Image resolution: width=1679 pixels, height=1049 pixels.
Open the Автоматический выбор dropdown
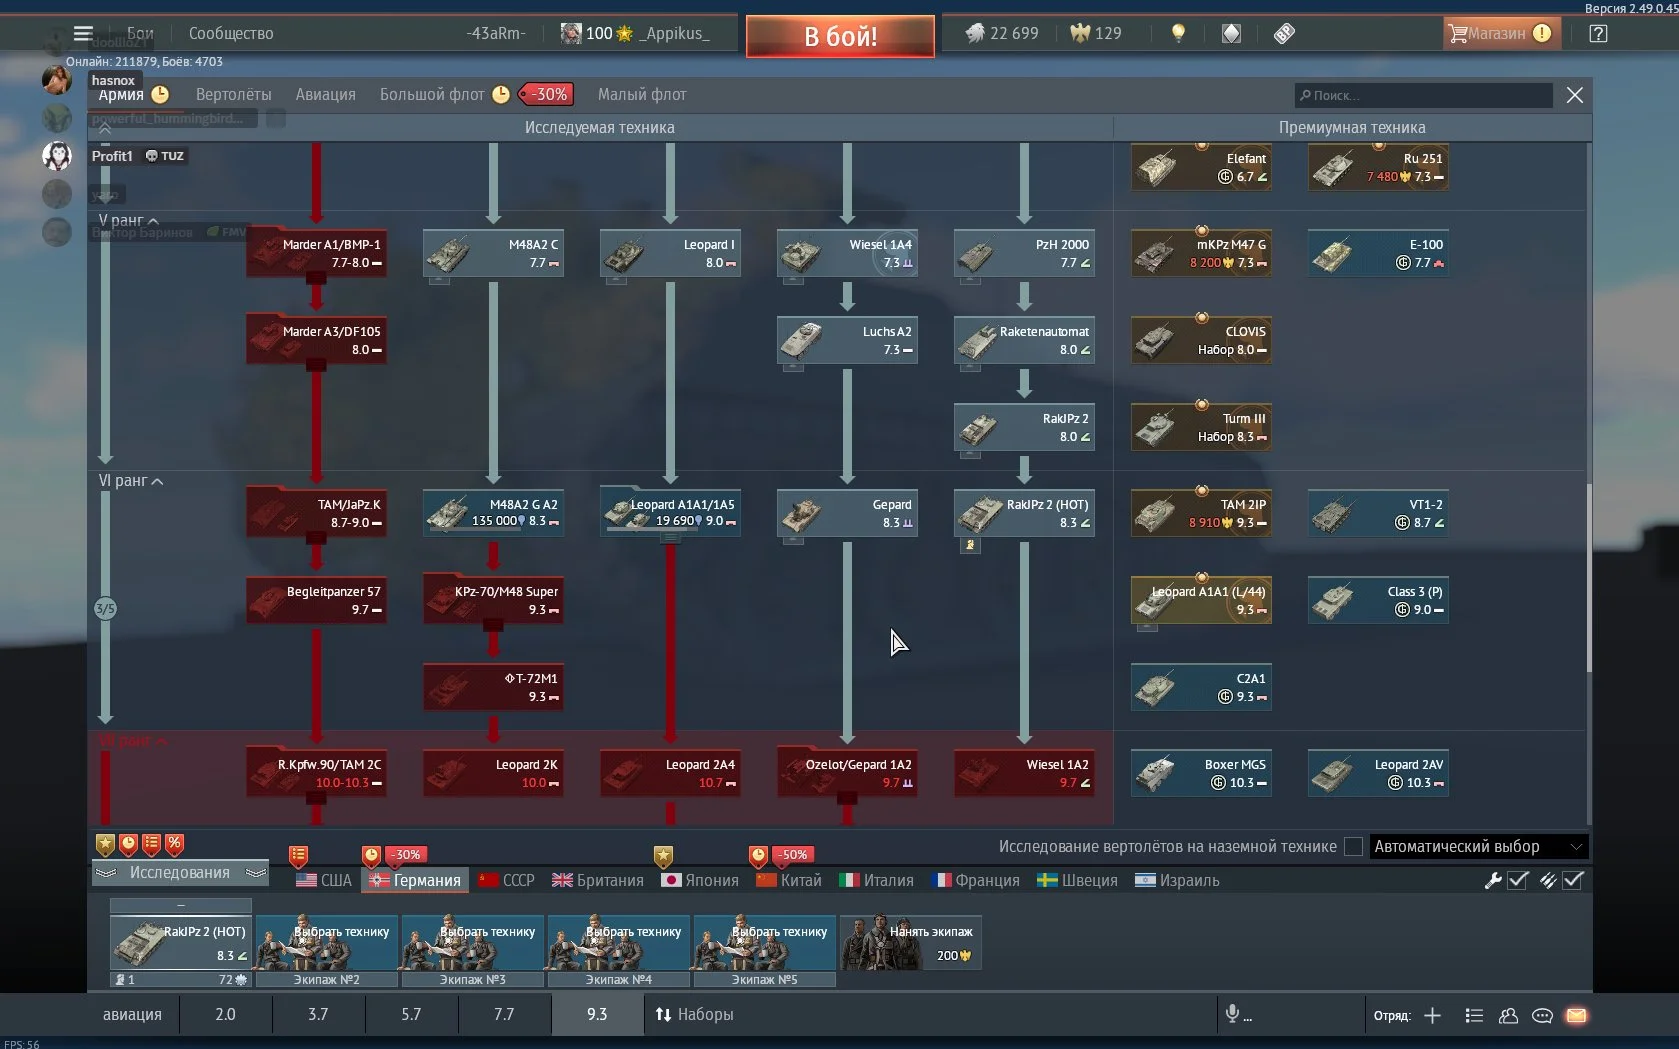click(1478, 847)
